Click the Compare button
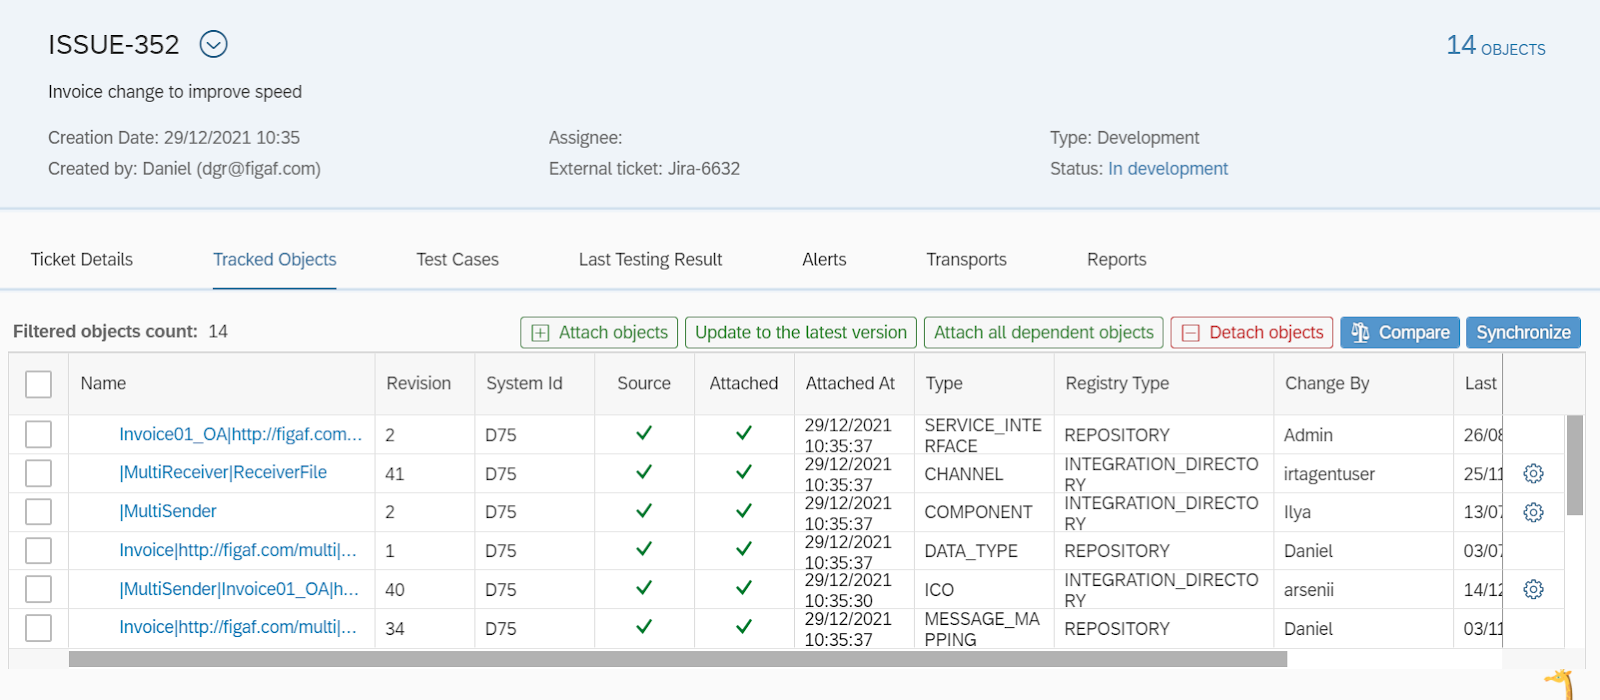 (1400, 332)
